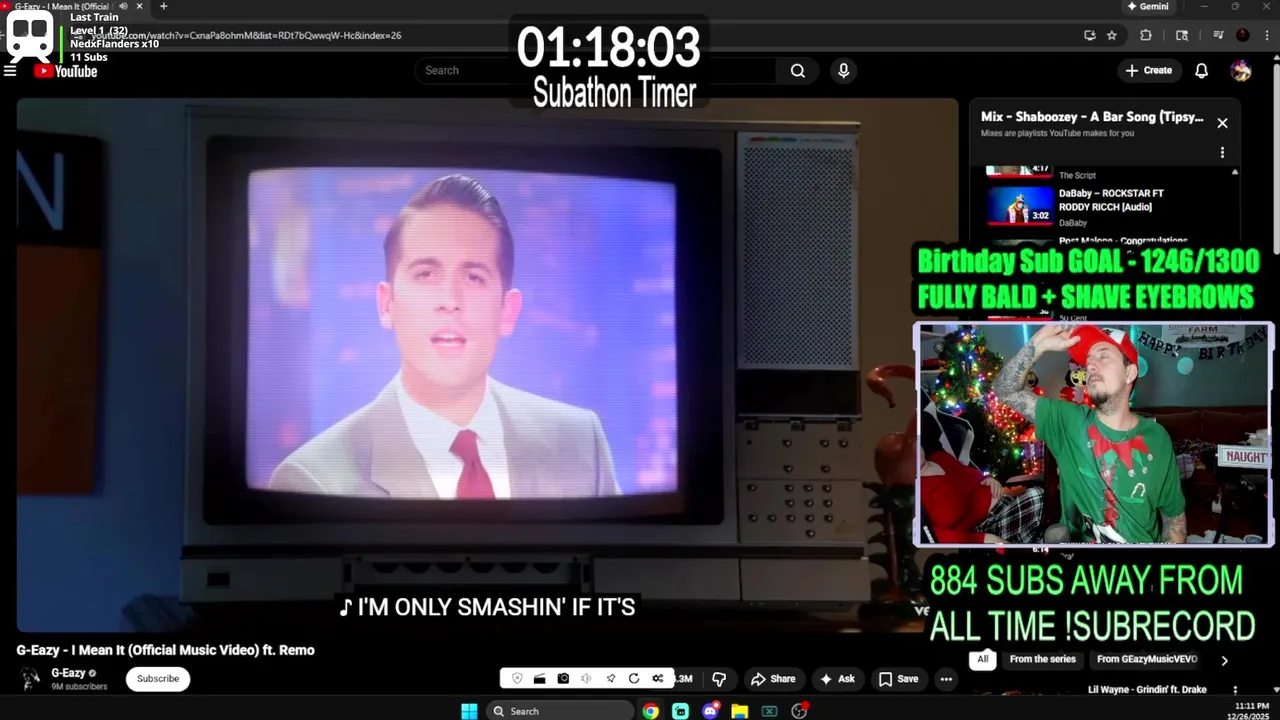Open the YouTube guide hamburger menu
The image size is (1280, 720).
point(10,71)
